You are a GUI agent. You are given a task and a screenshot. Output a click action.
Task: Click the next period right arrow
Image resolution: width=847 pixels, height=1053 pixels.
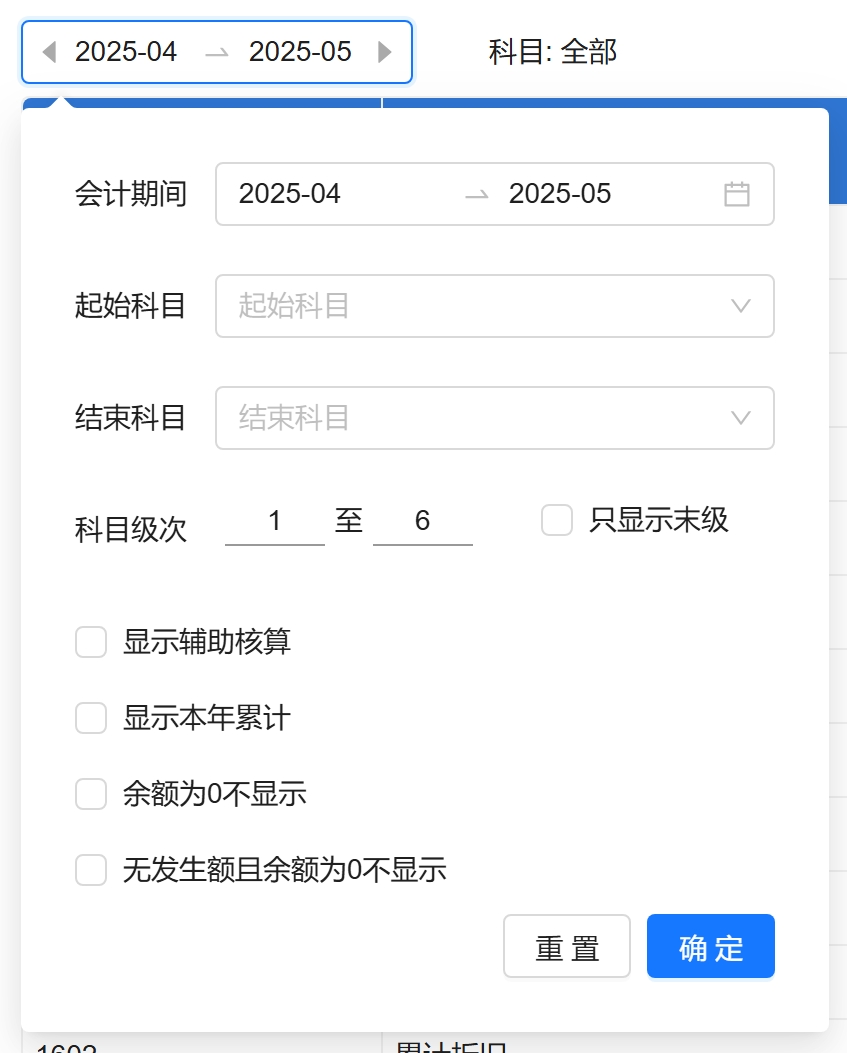tap(385, 52)
